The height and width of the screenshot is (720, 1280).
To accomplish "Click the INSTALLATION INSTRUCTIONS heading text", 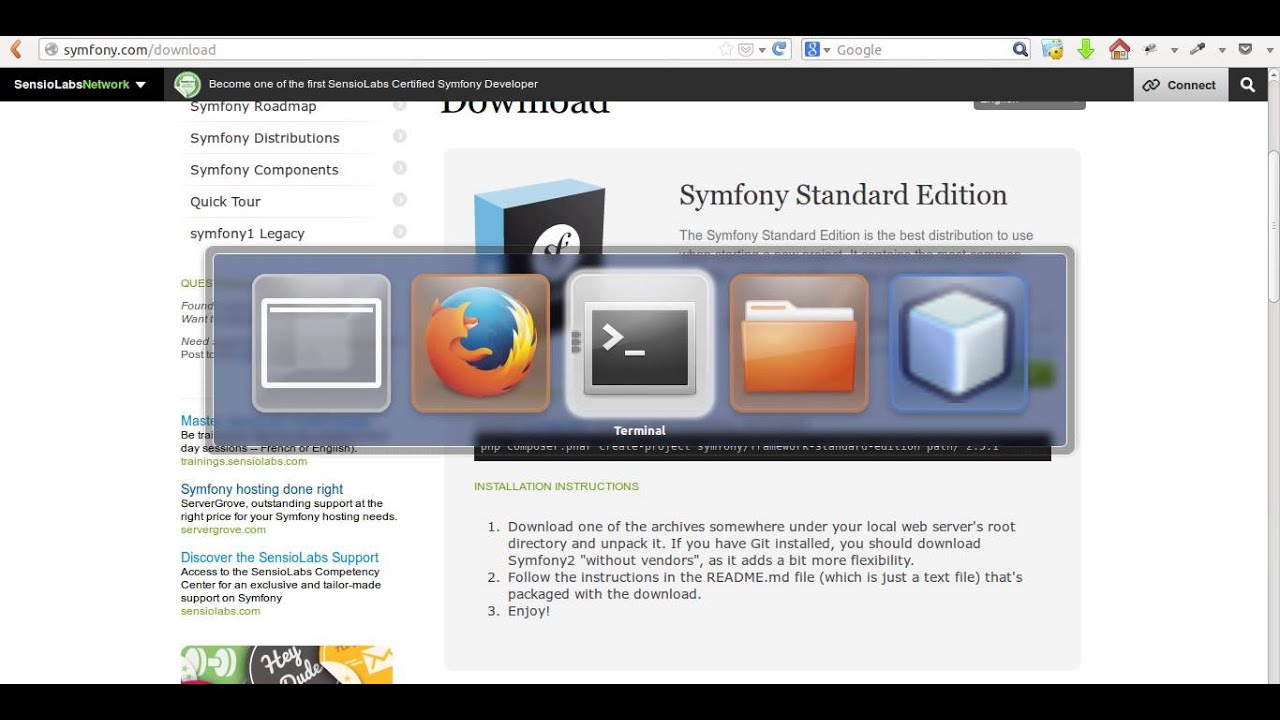I will (556, 487).
